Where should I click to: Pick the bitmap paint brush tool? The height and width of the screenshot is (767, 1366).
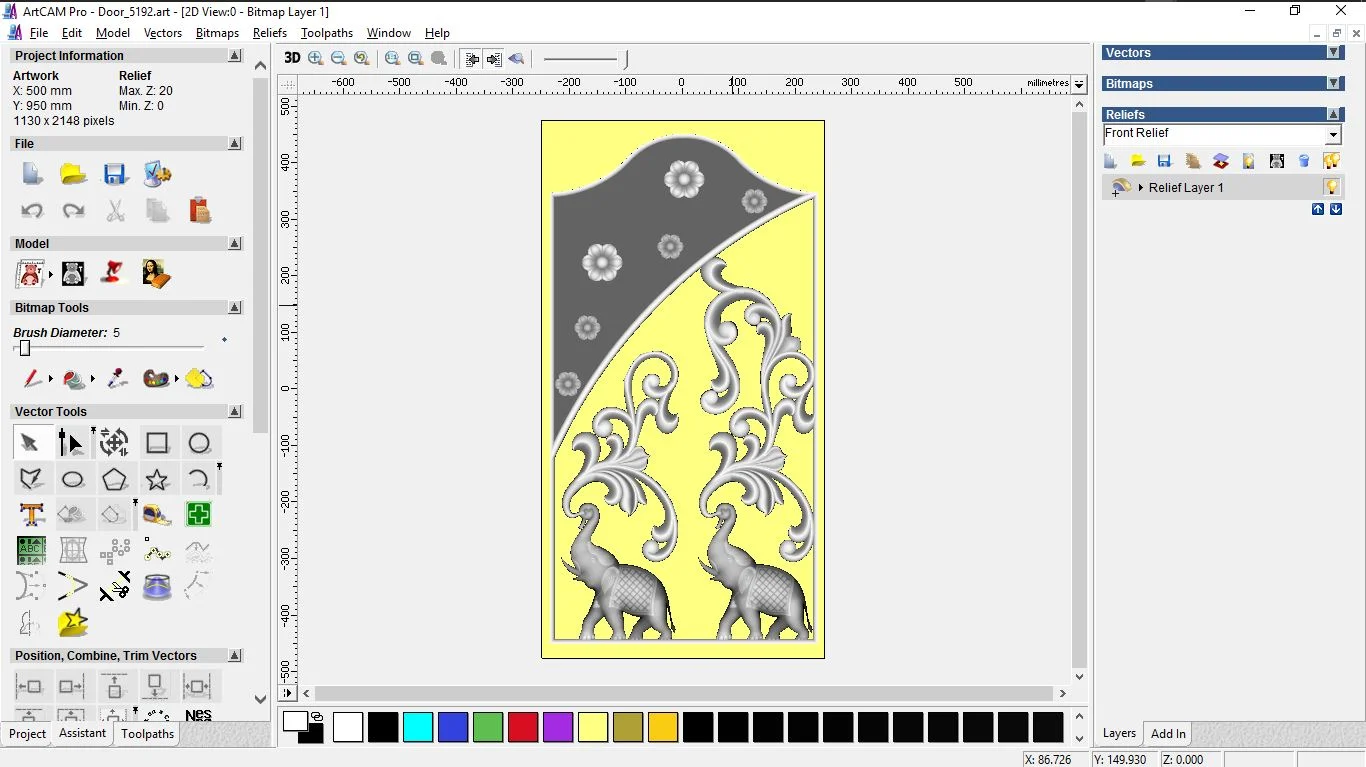click(32, 379)
